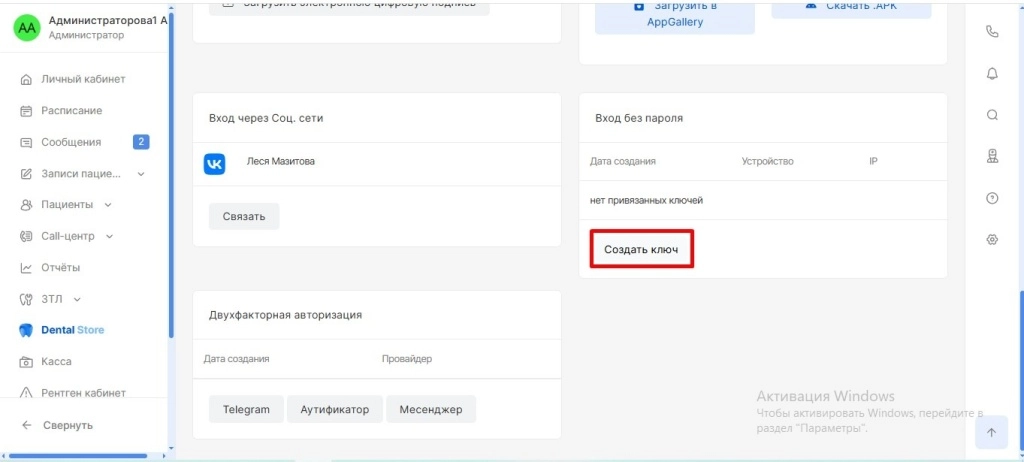Viewport: 1024px width, 462px height.
Task: Choose Telegram two-factor provider
Action: pos(246,410)
